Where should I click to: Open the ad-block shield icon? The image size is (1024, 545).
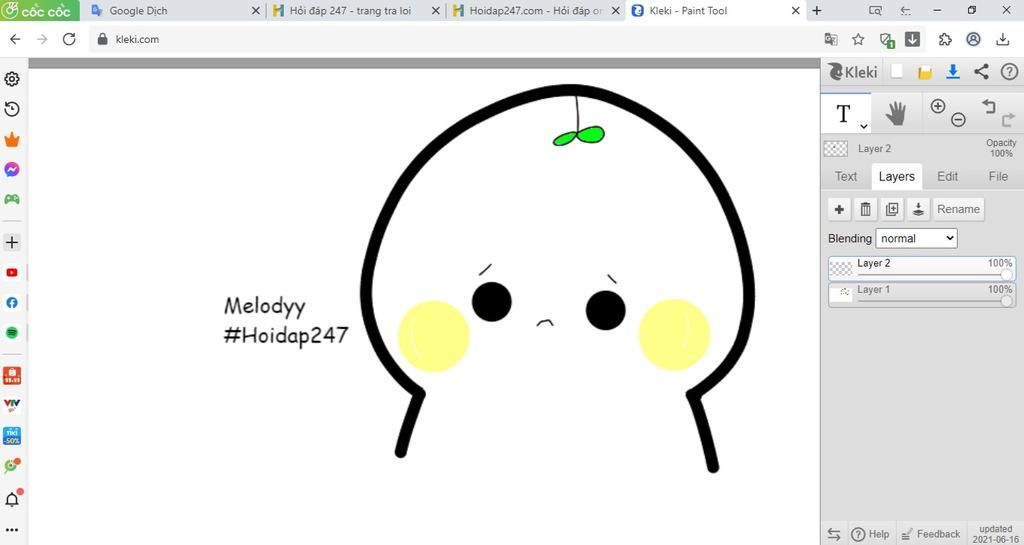click(886, 40)
